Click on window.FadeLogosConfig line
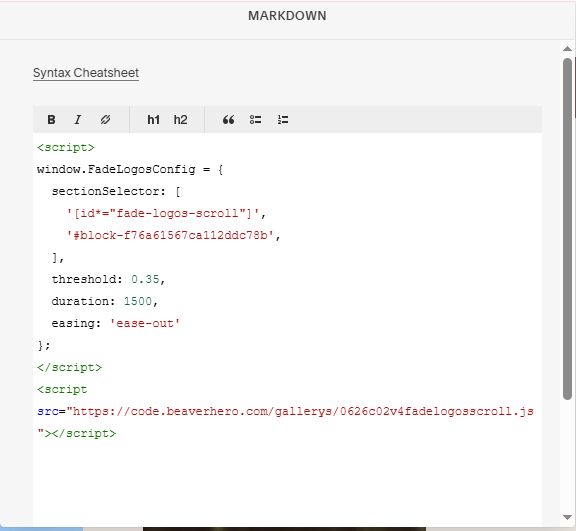Image resolution: width=576 pixels, height=531 pixels. (x=130, y=169)
